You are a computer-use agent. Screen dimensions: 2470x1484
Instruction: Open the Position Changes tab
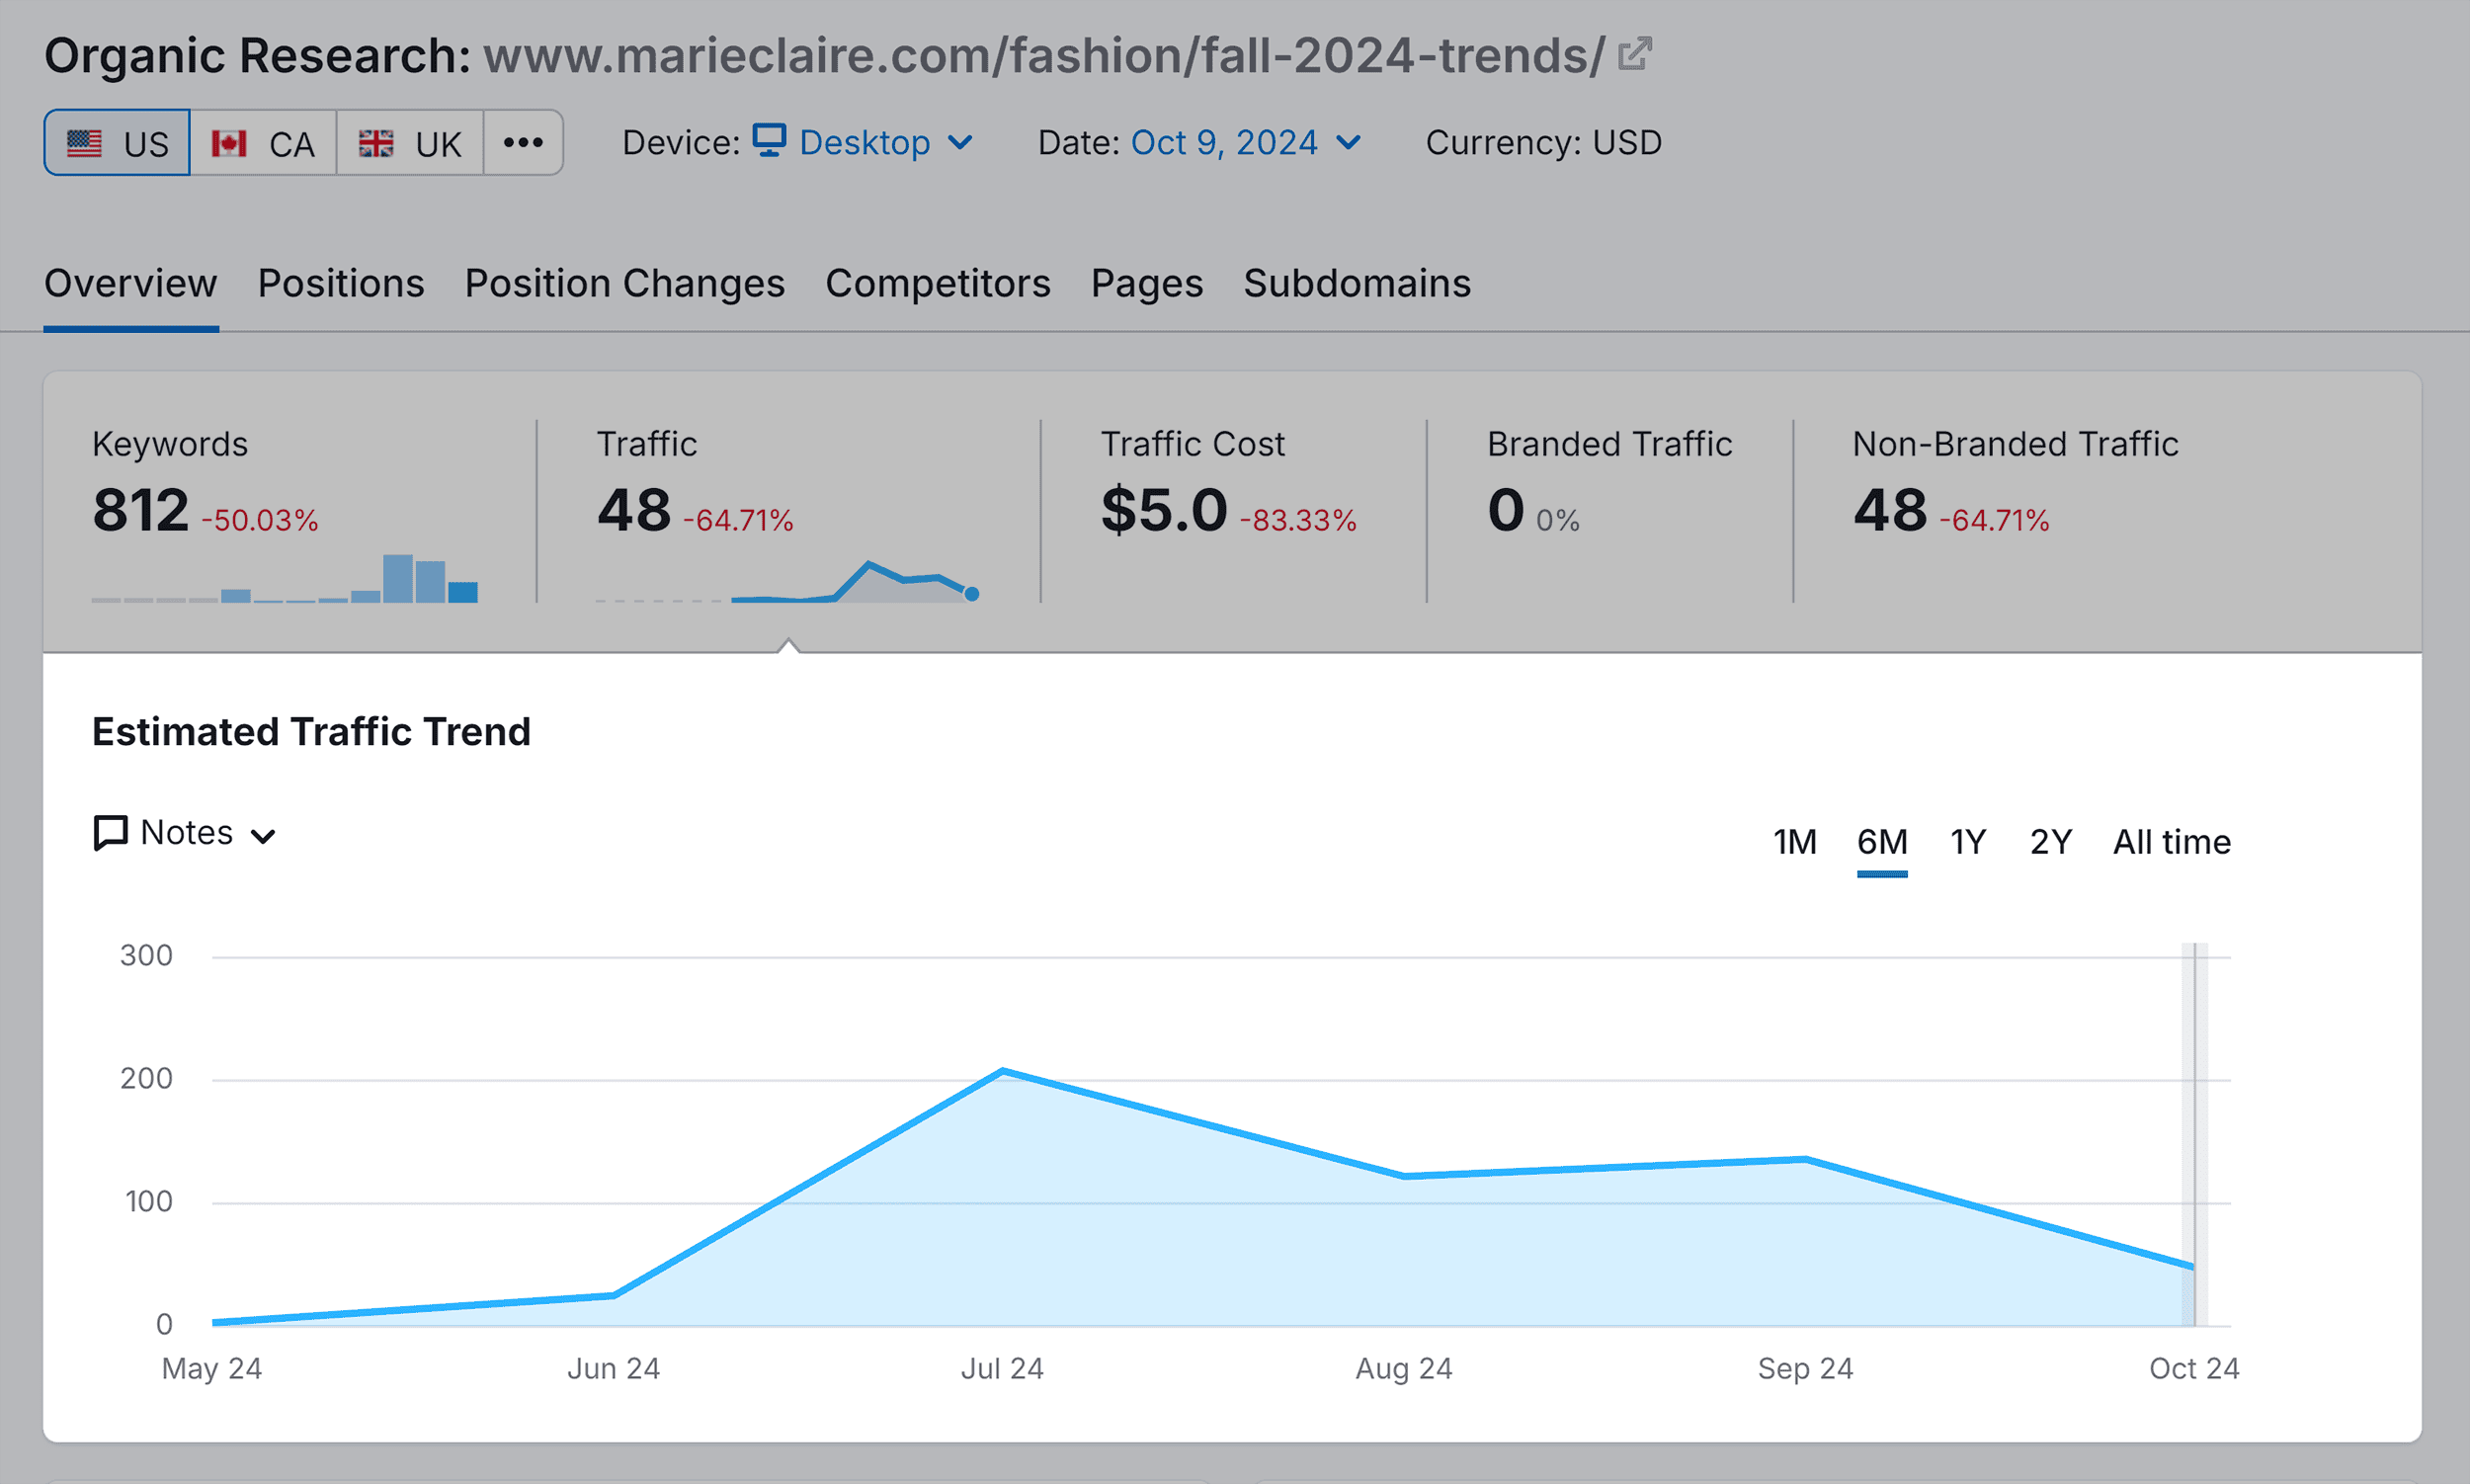point(624,284)
